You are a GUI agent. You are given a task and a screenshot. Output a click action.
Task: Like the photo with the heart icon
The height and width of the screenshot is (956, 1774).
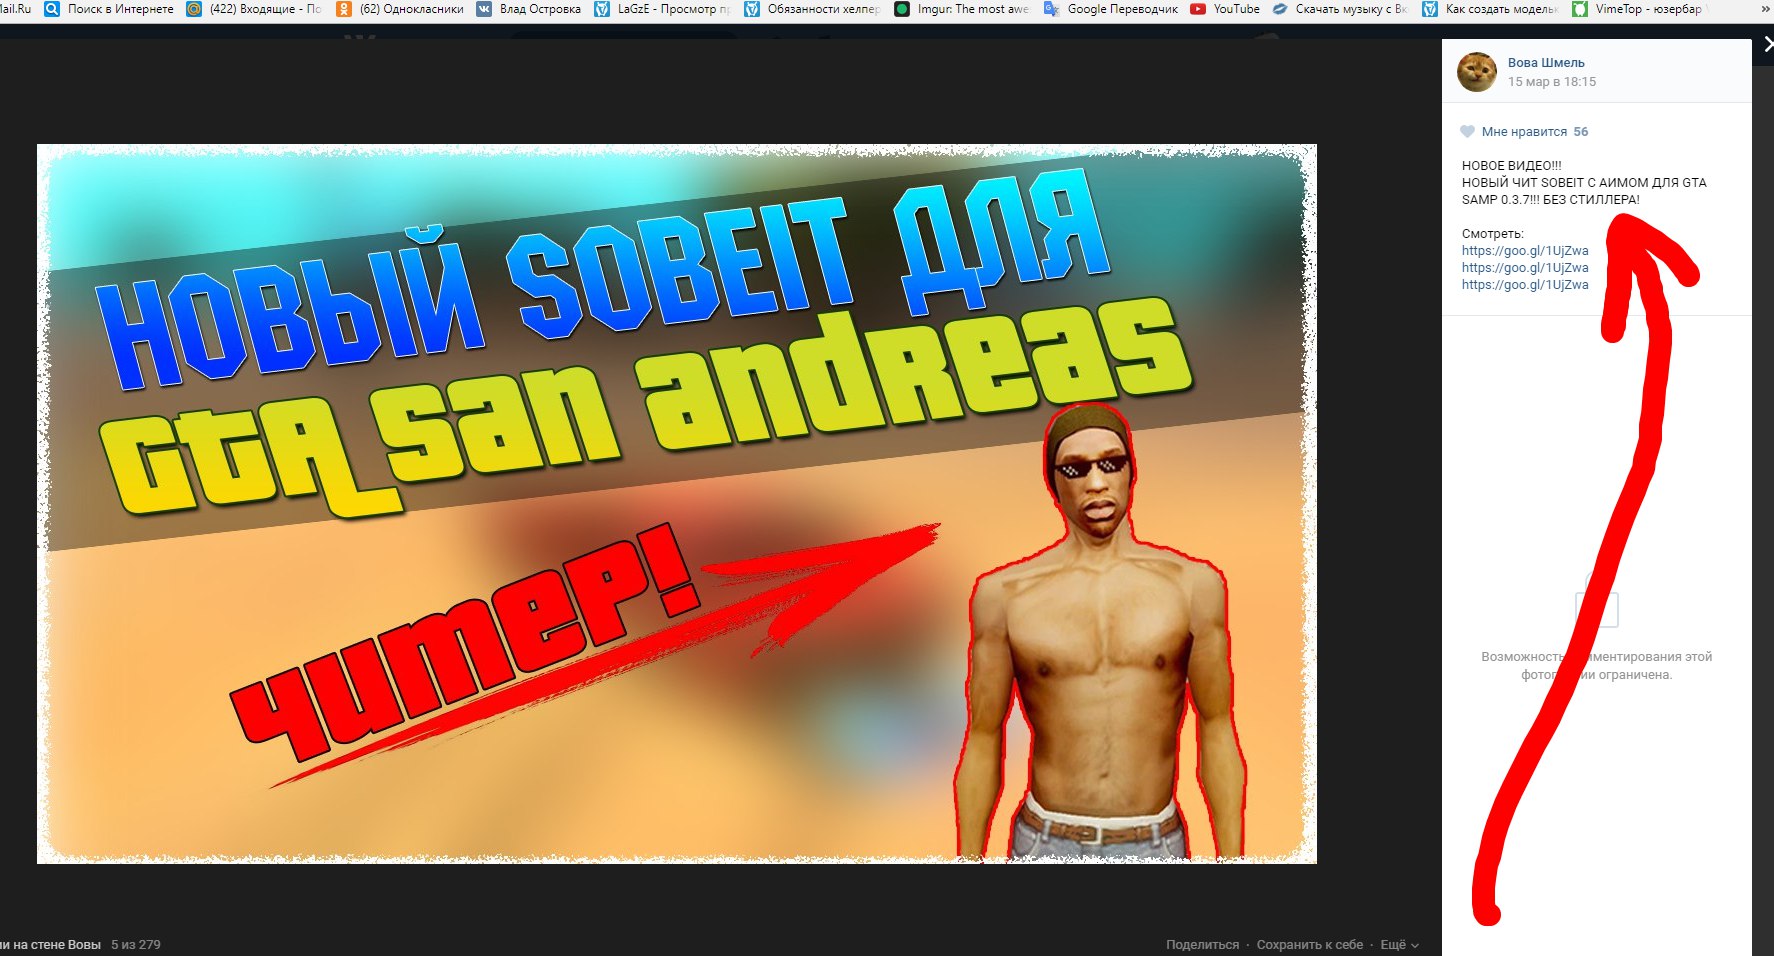(x=1467, y=131)
